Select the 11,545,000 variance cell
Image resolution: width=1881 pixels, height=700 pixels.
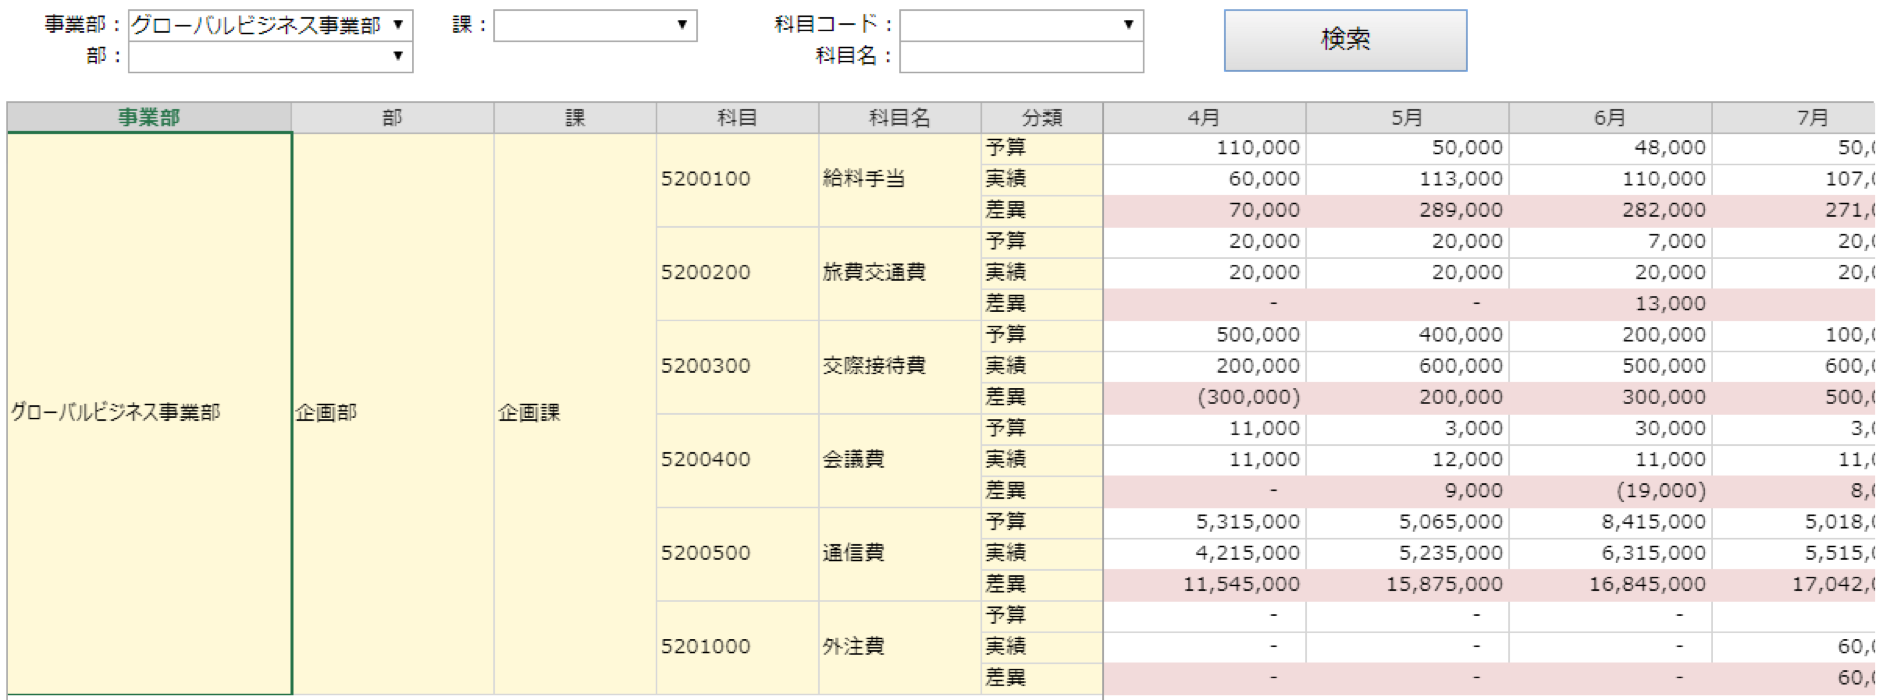pyautogui.click(x=1204, y=584)
